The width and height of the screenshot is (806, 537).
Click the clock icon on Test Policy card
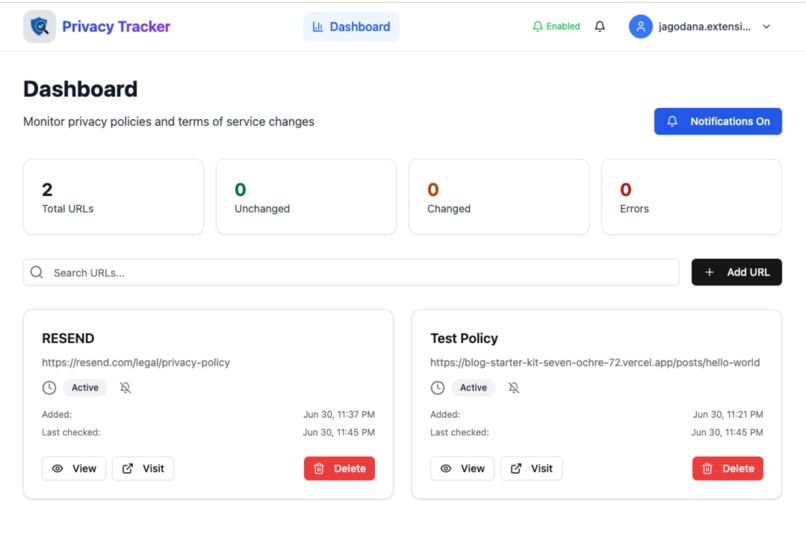tap(437, 387)
